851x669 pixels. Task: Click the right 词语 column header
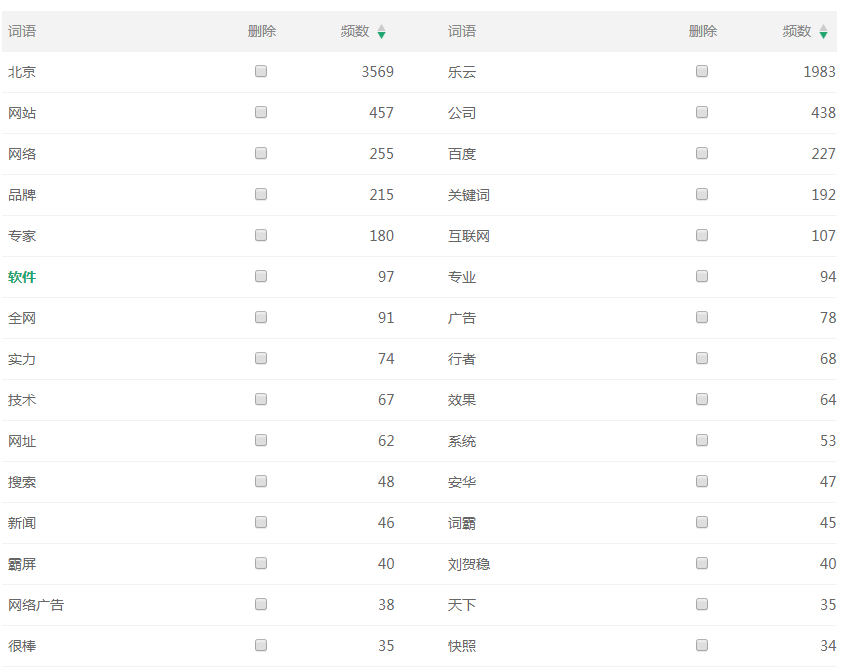[462, 32]
